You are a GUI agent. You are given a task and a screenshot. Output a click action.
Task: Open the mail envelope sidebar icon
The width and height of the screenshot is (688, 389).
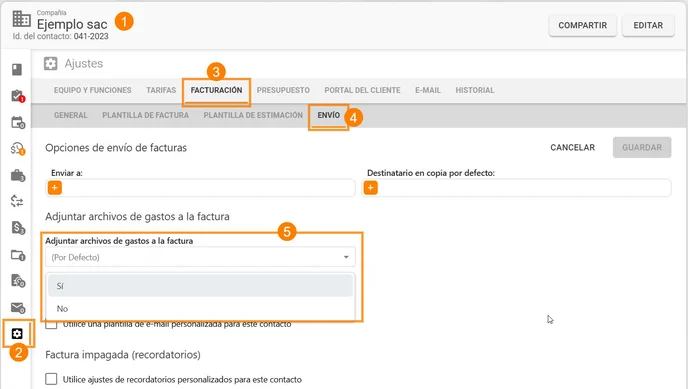(x=18, y=307)
